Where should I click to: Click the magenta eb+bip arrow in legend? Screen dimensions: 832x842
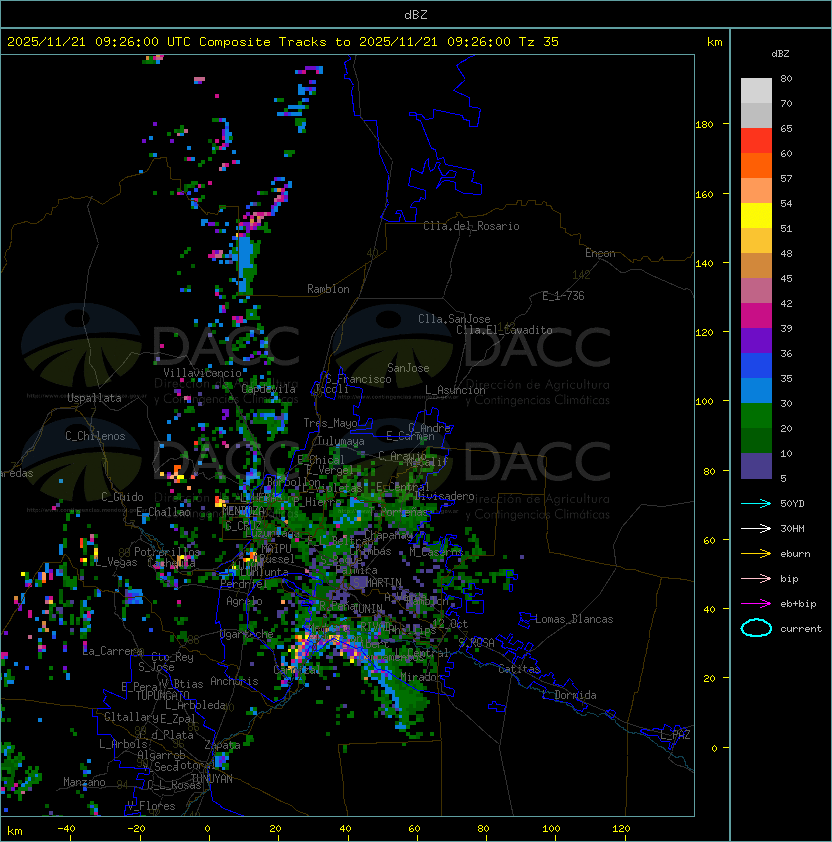tap(756, 604)
